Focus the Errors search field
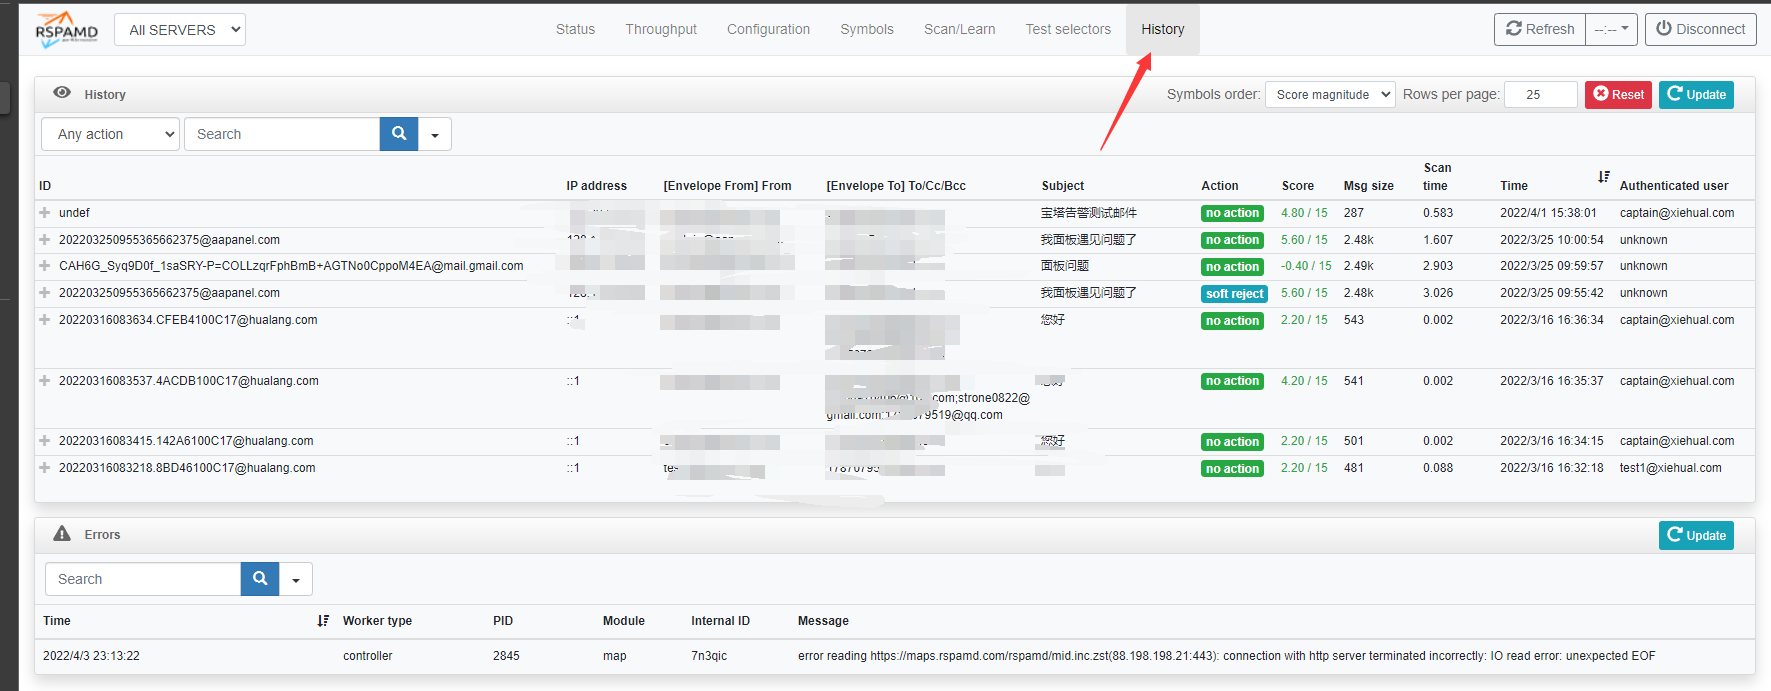 pos(143,579)
